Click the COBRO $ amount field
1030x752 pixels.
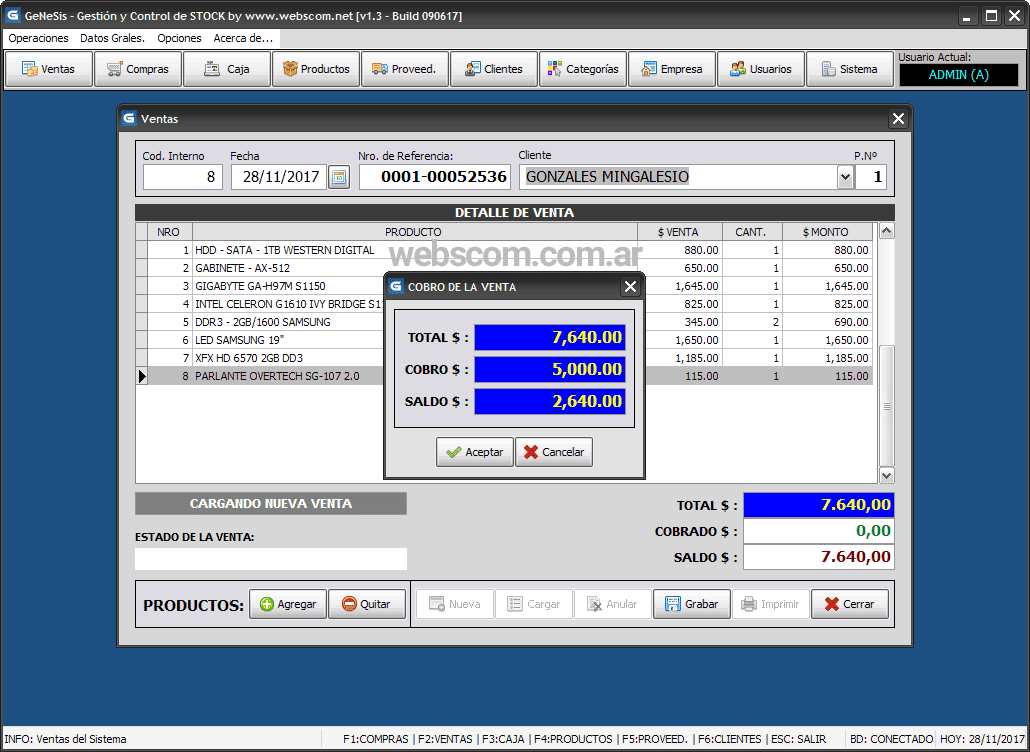coord(549,370)
